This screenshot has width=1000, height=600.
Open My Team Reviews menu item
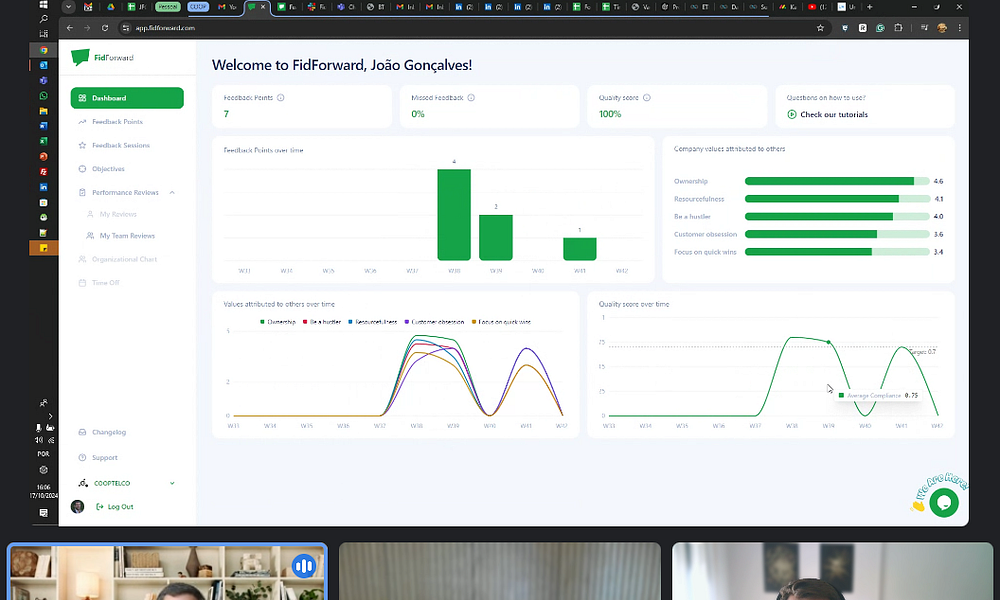[x=127, y=236]
